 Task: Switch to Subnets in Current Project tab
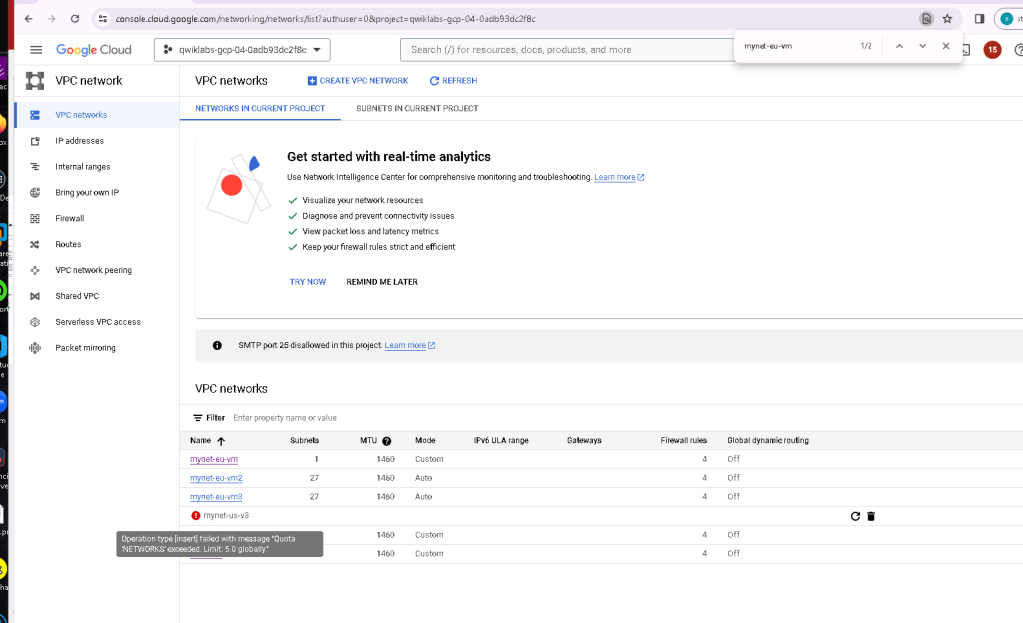click(417, 108)
